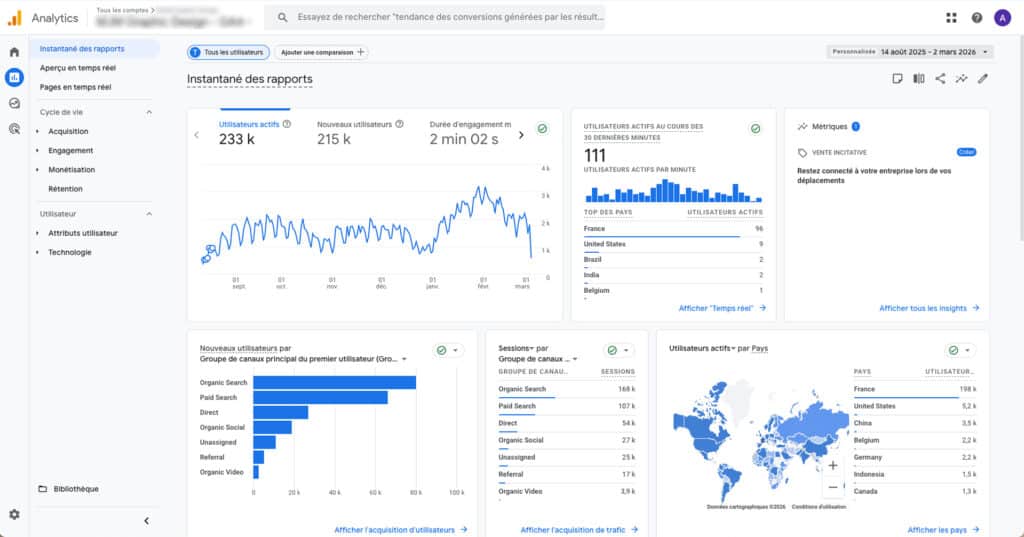
Task: Zoom in on the world map
Action: click(x=833, y=465)
